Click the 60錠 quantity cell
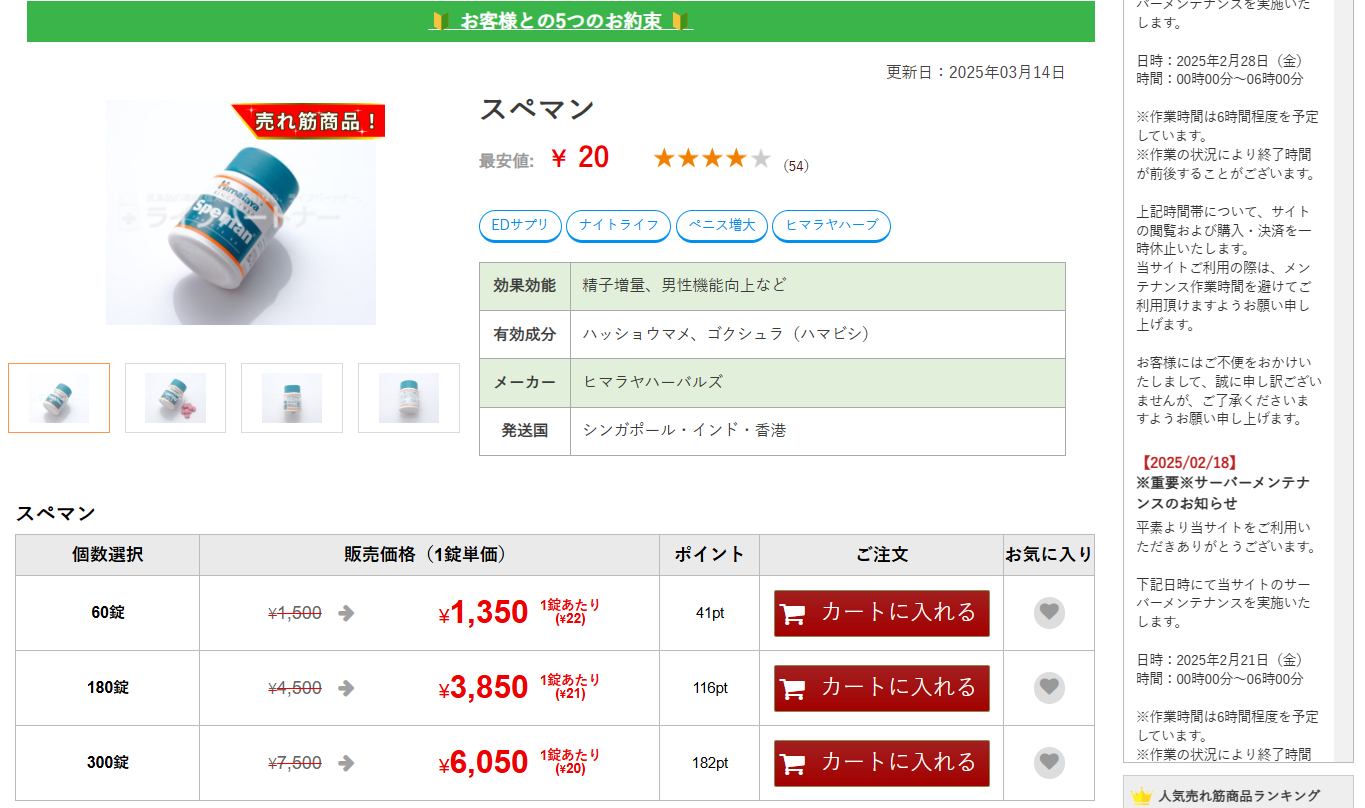1365x808 pixels. (x=108, y=613)
